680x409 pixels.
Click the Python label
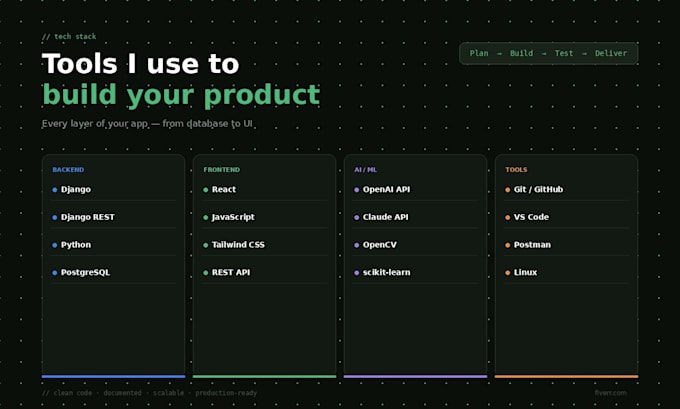click(x=76, y=245)
